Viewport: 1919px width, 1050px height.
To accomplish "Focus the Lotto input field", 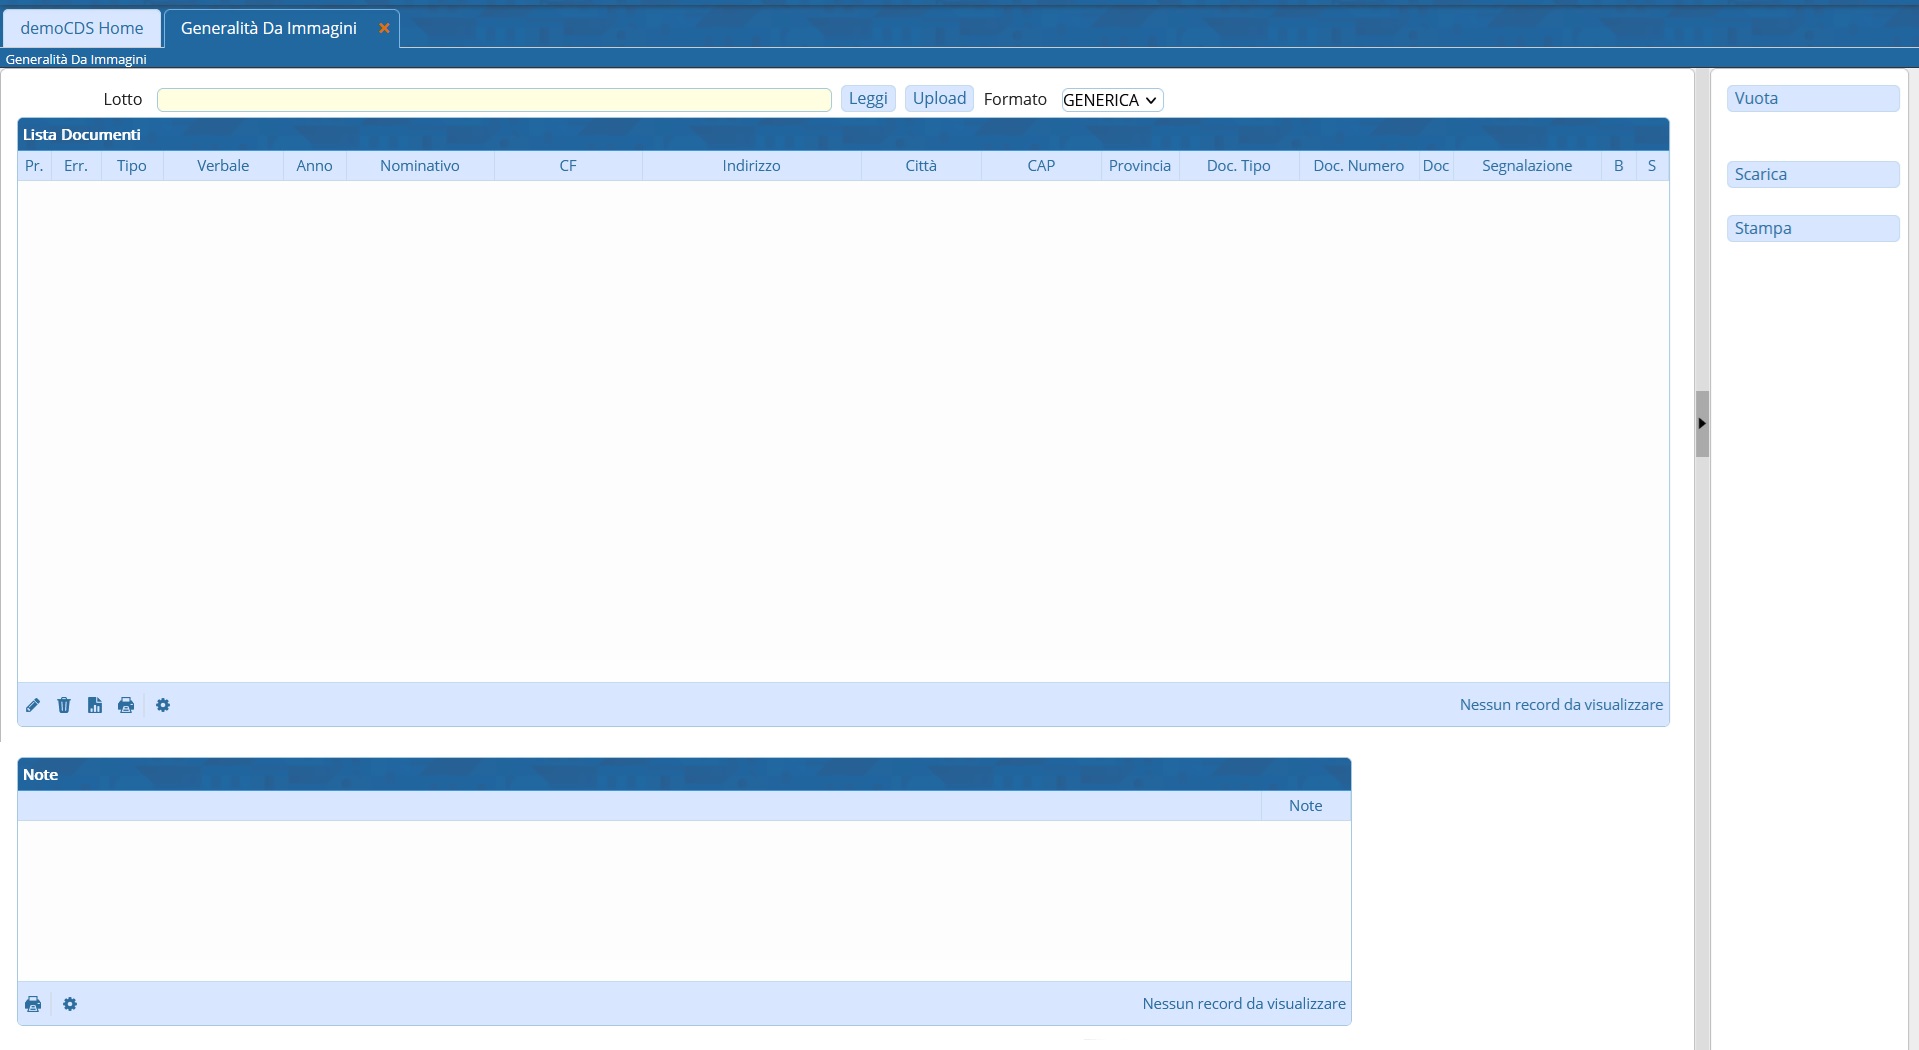I will point(494,100).
